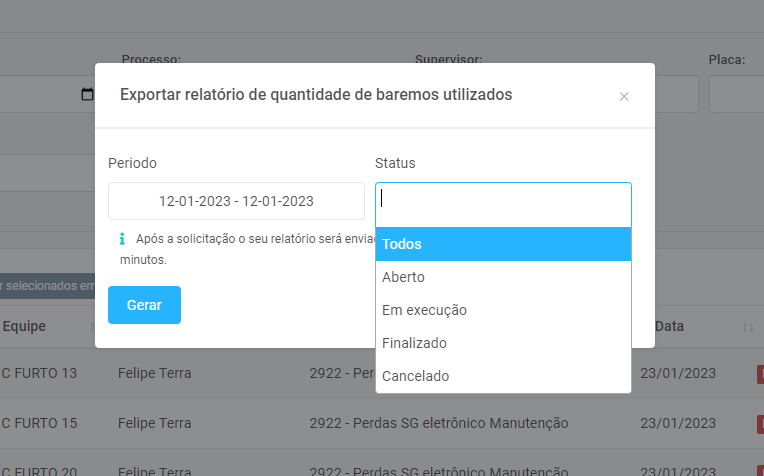This screenshot has width=764, height=476.
Task: Select the C FURTO 15 team cell
Action: 39,423
